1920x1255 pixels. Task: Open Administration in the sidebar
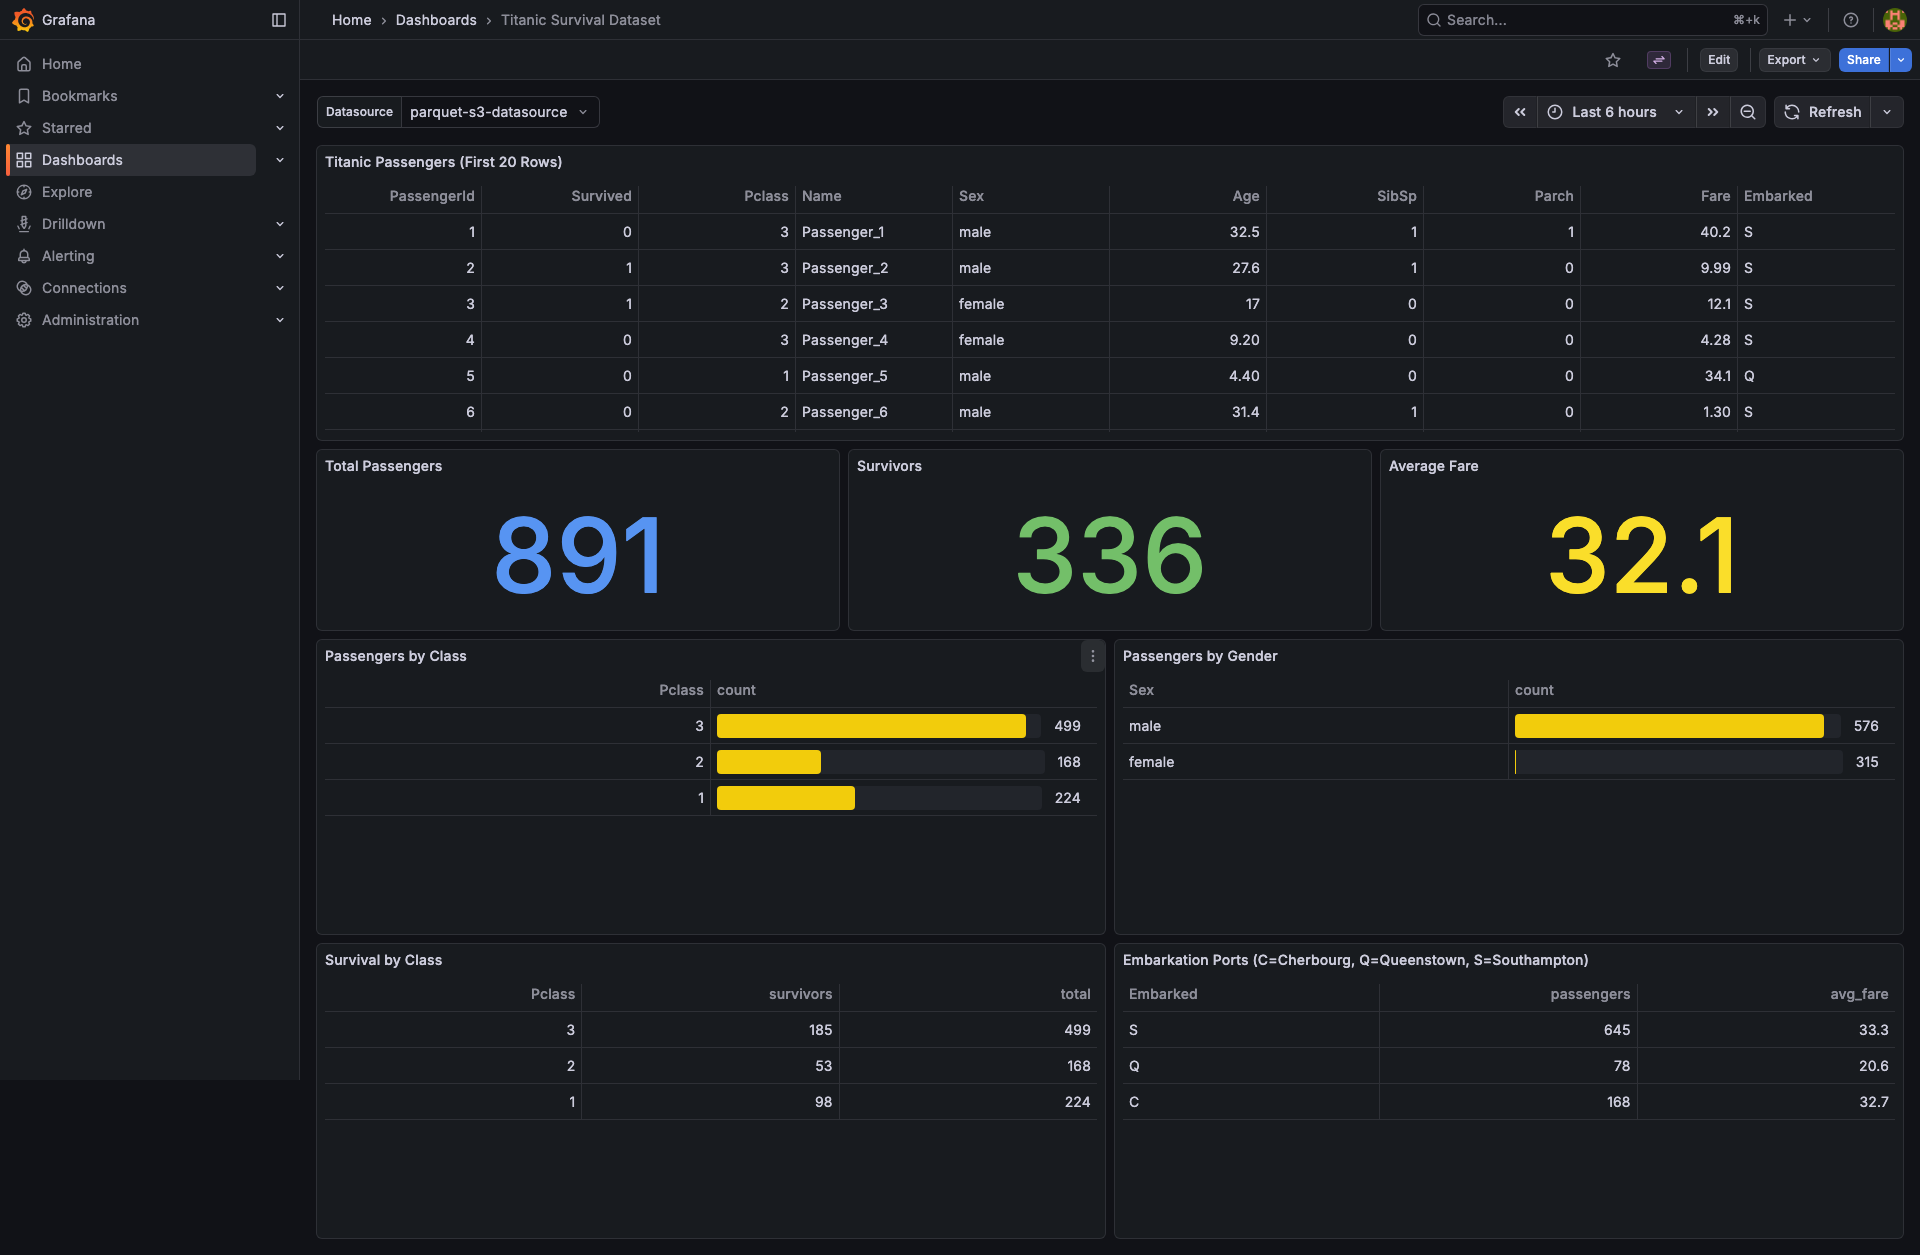coord(90,320)
